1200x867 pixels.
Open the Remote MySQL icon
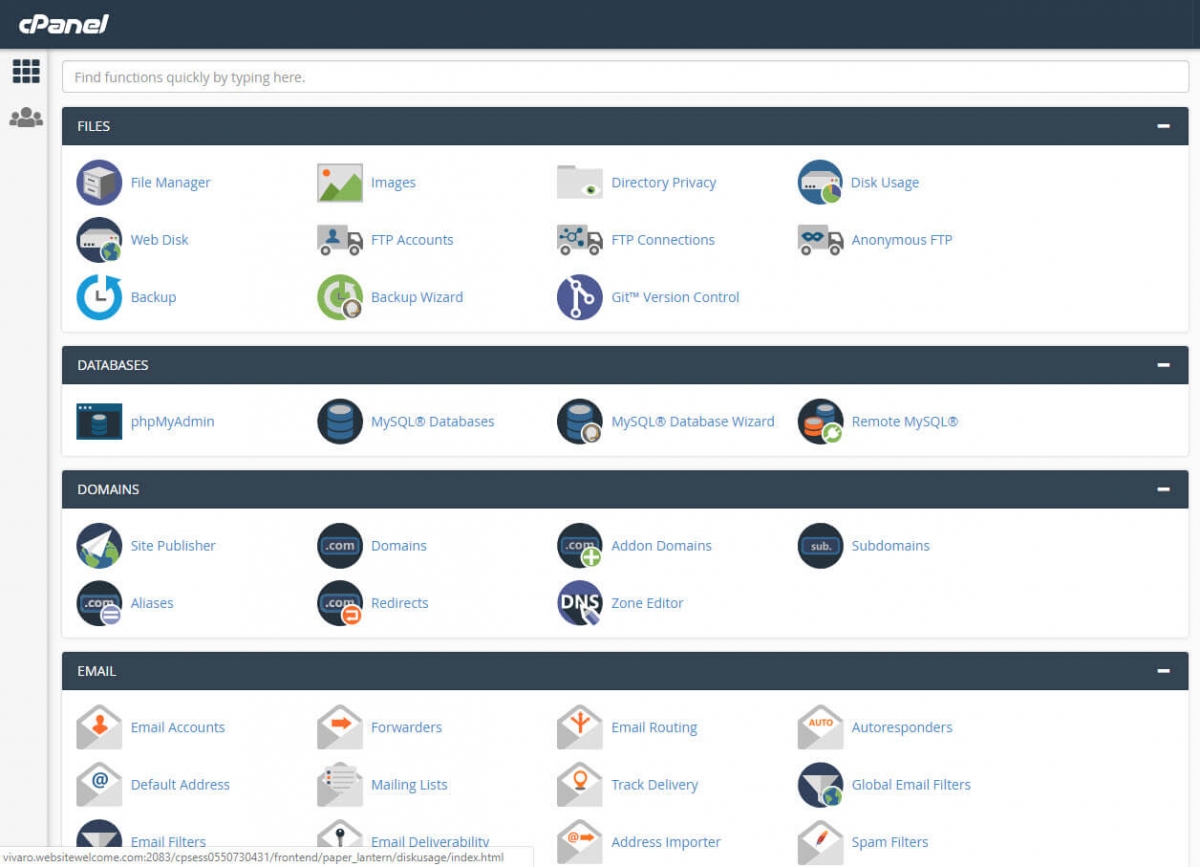click(820, 422)
